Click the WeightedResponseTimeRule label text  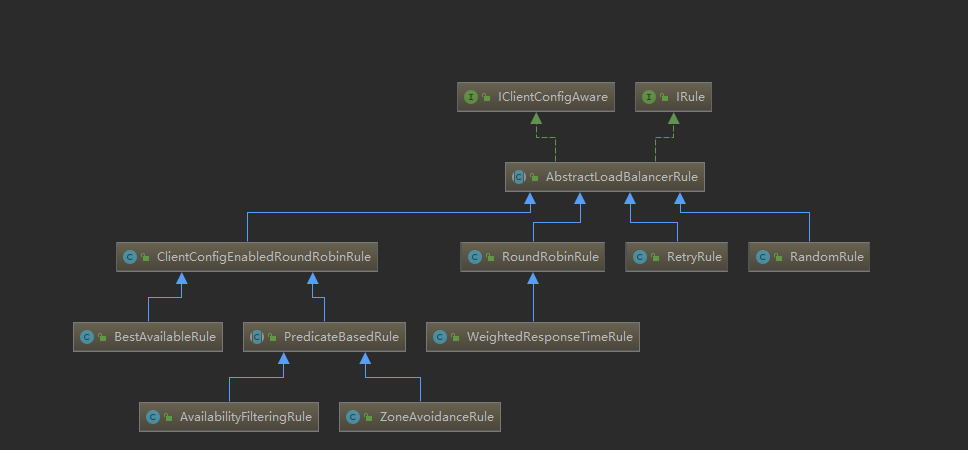click(x=549, y=337)
